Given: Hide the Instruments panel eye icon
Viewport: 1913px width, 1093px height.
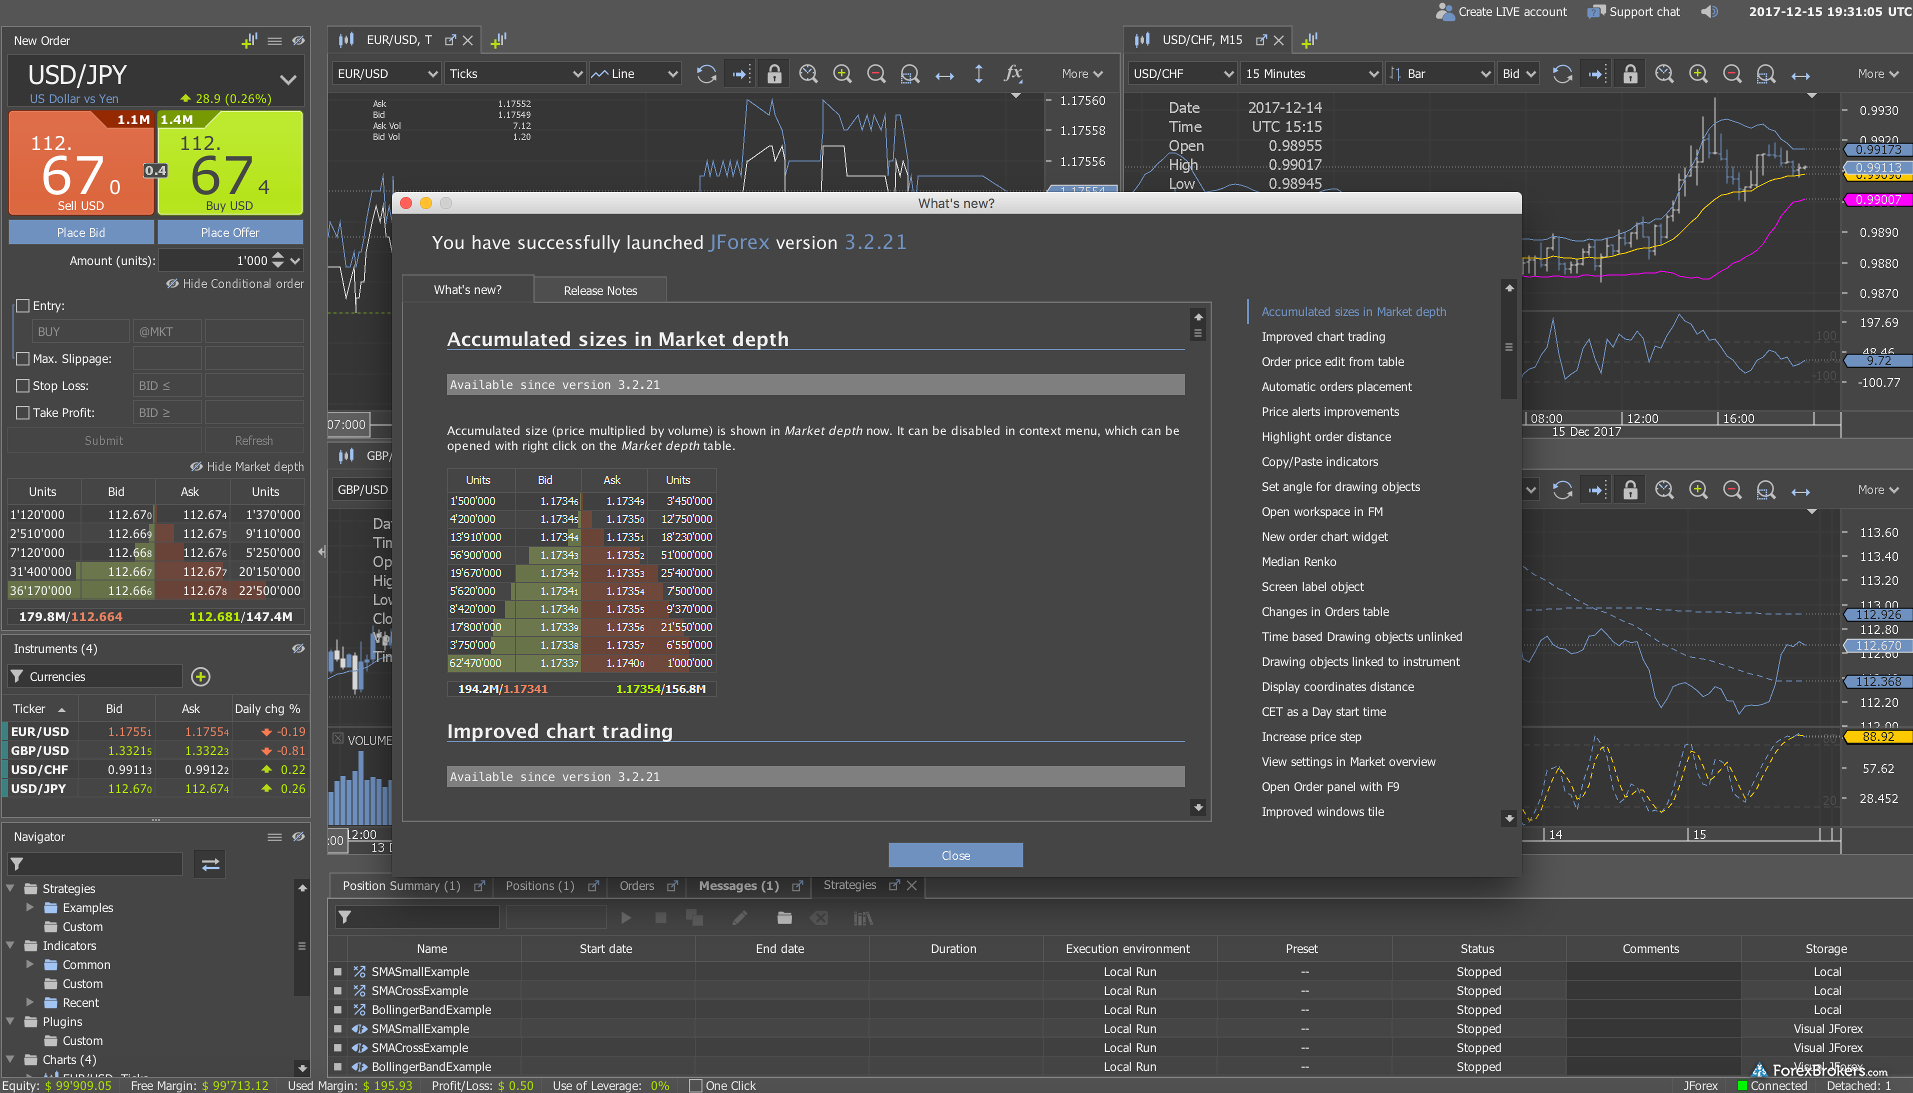Looking at the screenshot, I should tap(298, 649).
